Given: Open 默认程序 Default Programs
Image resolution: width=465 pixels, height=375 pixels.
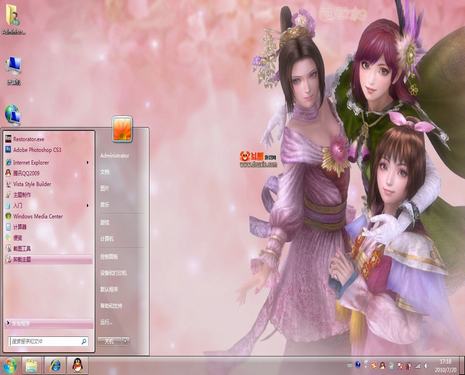Looking at the screenshot, I should click(109, 289).
